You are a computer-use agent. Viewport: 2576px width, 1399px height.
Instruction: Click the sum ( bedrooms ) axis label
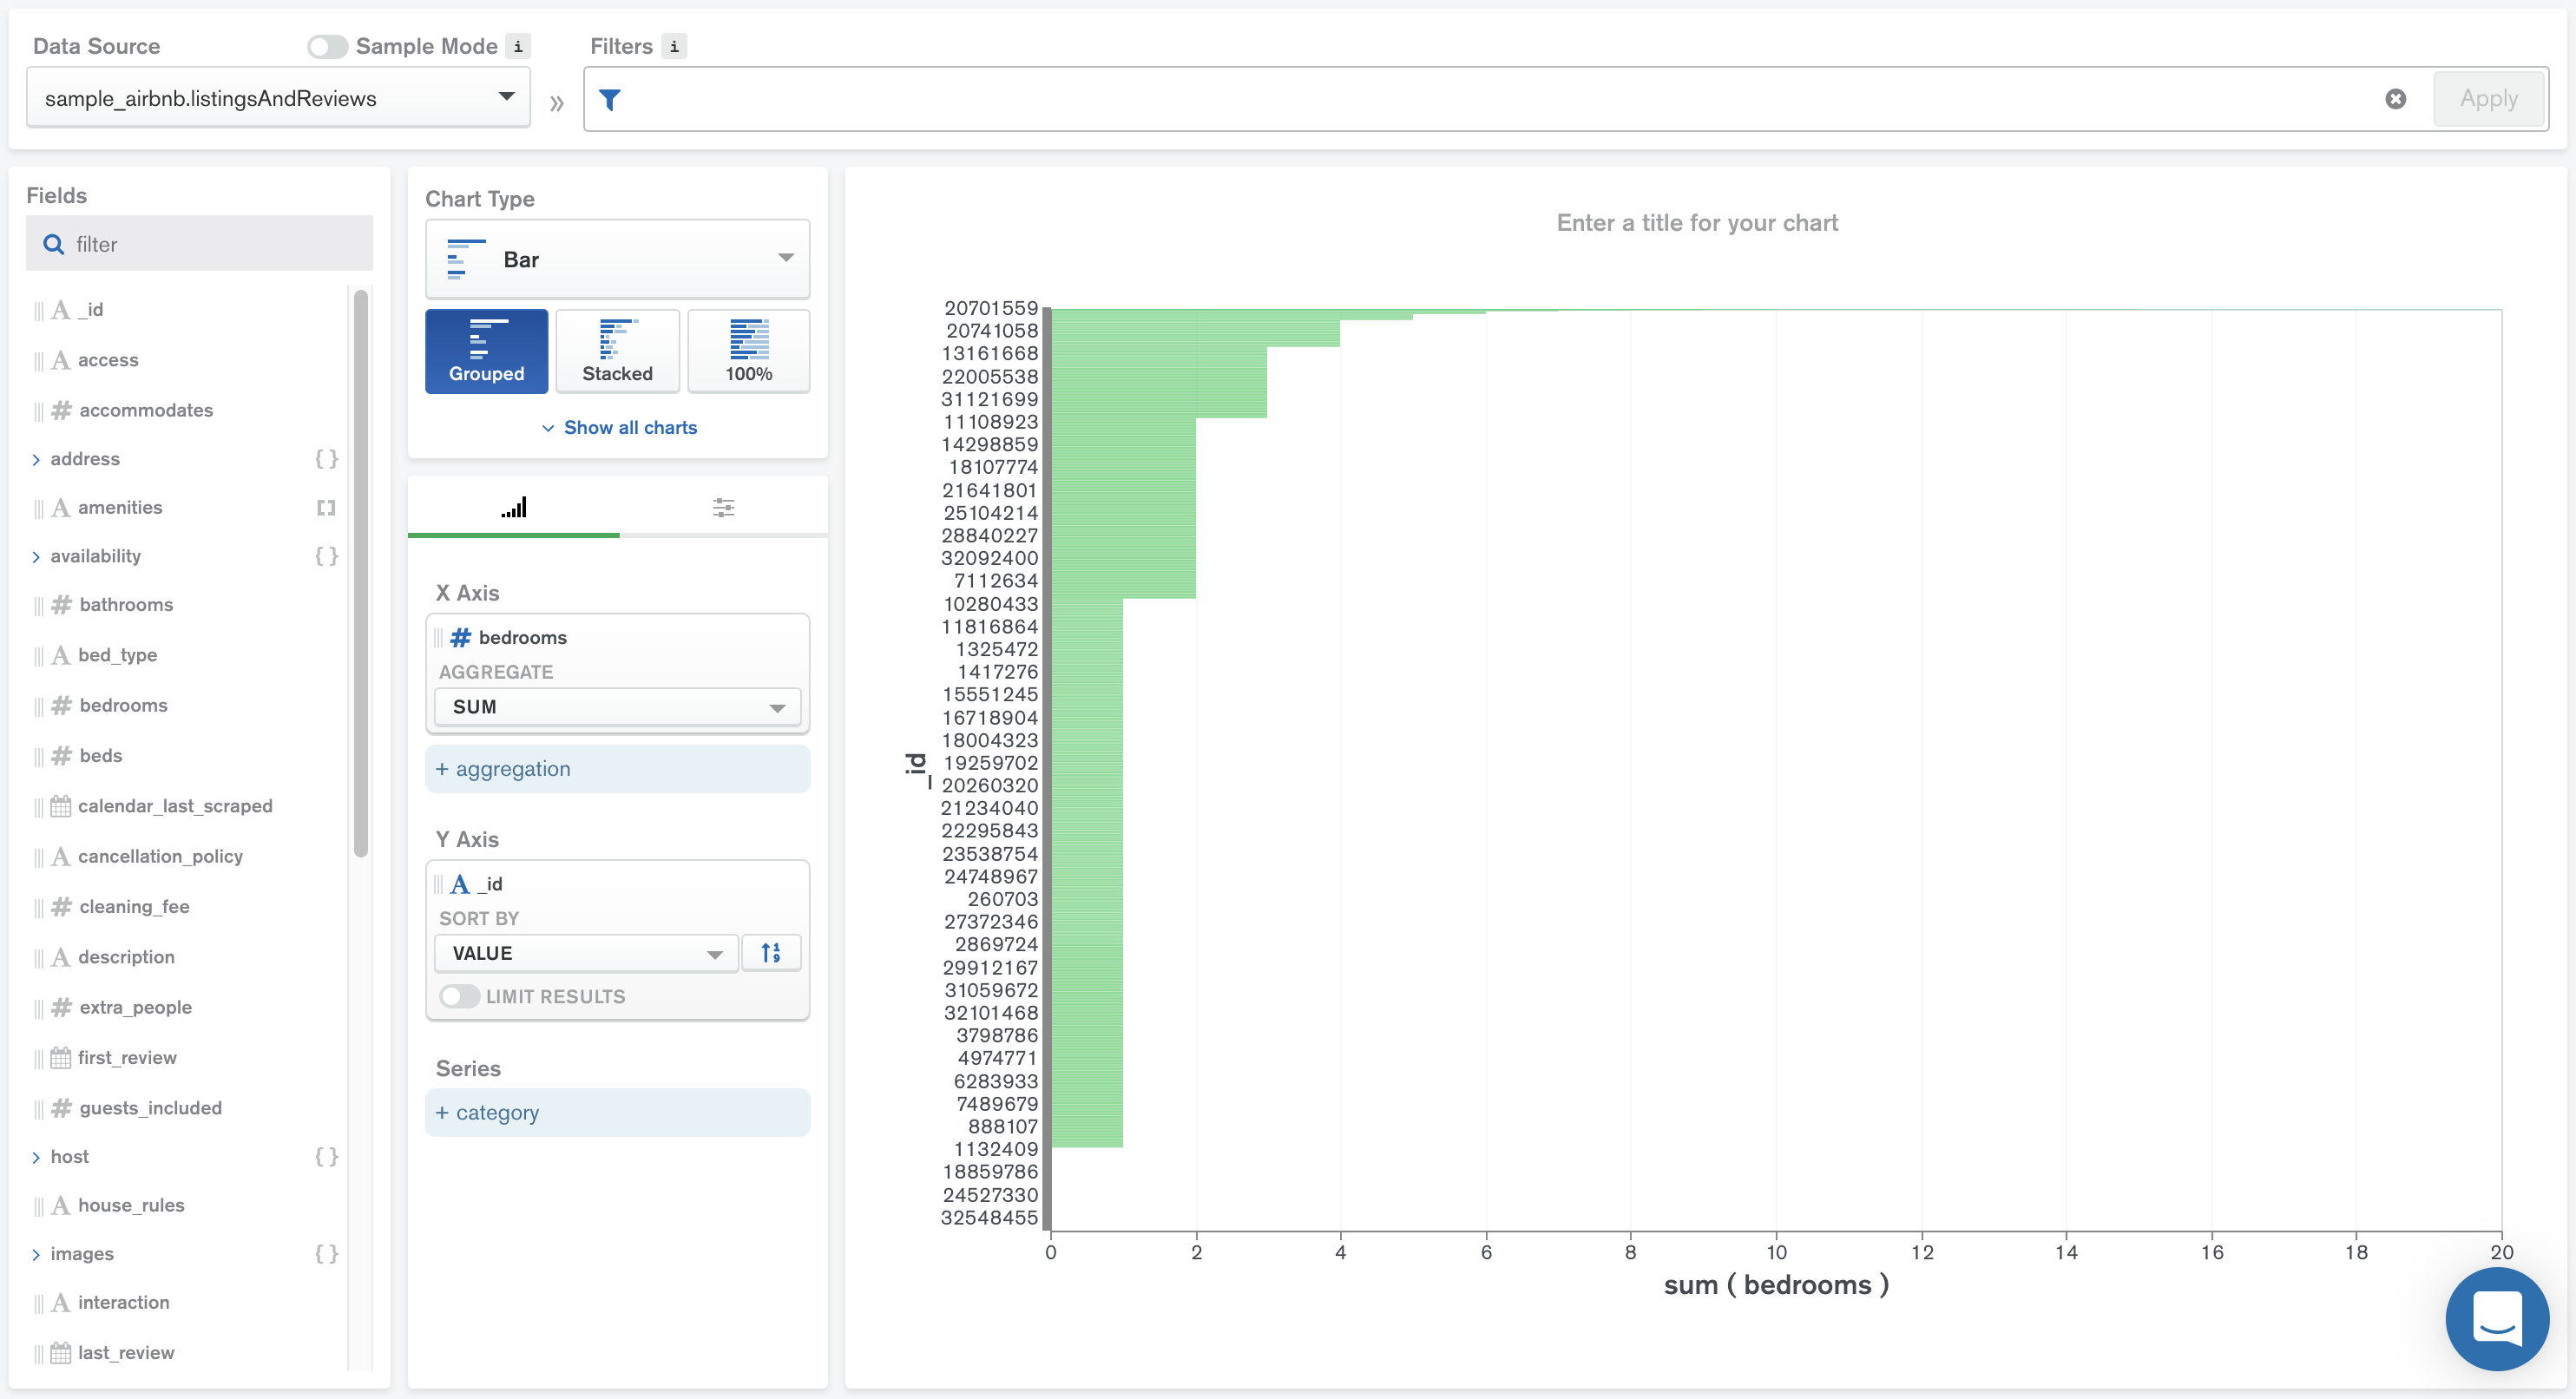tap(1776, 1285)
